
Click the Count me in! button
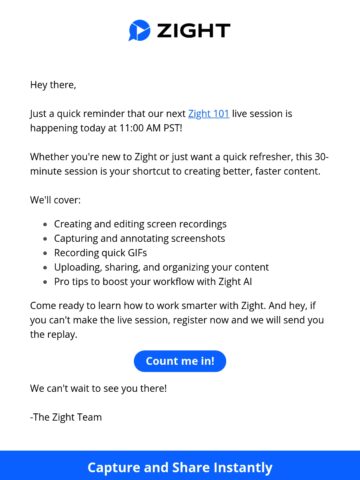click(x=180, y=361)
